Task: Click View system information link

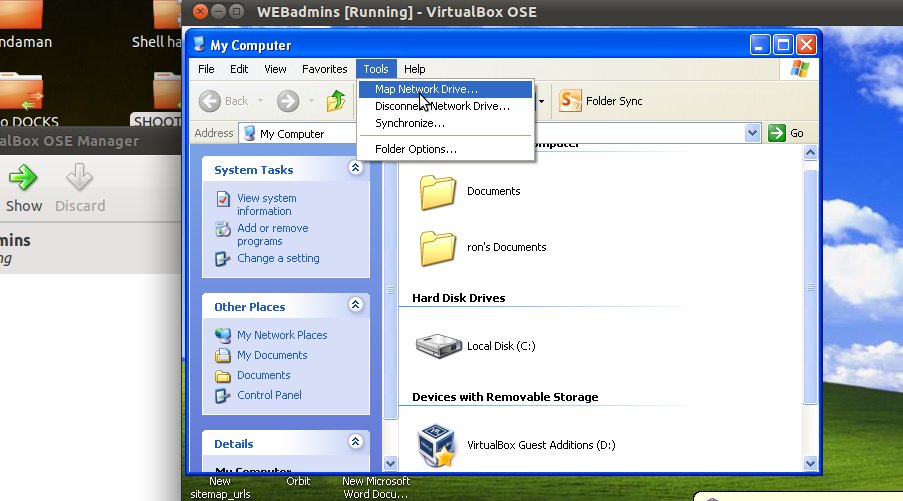Action: 267,204
